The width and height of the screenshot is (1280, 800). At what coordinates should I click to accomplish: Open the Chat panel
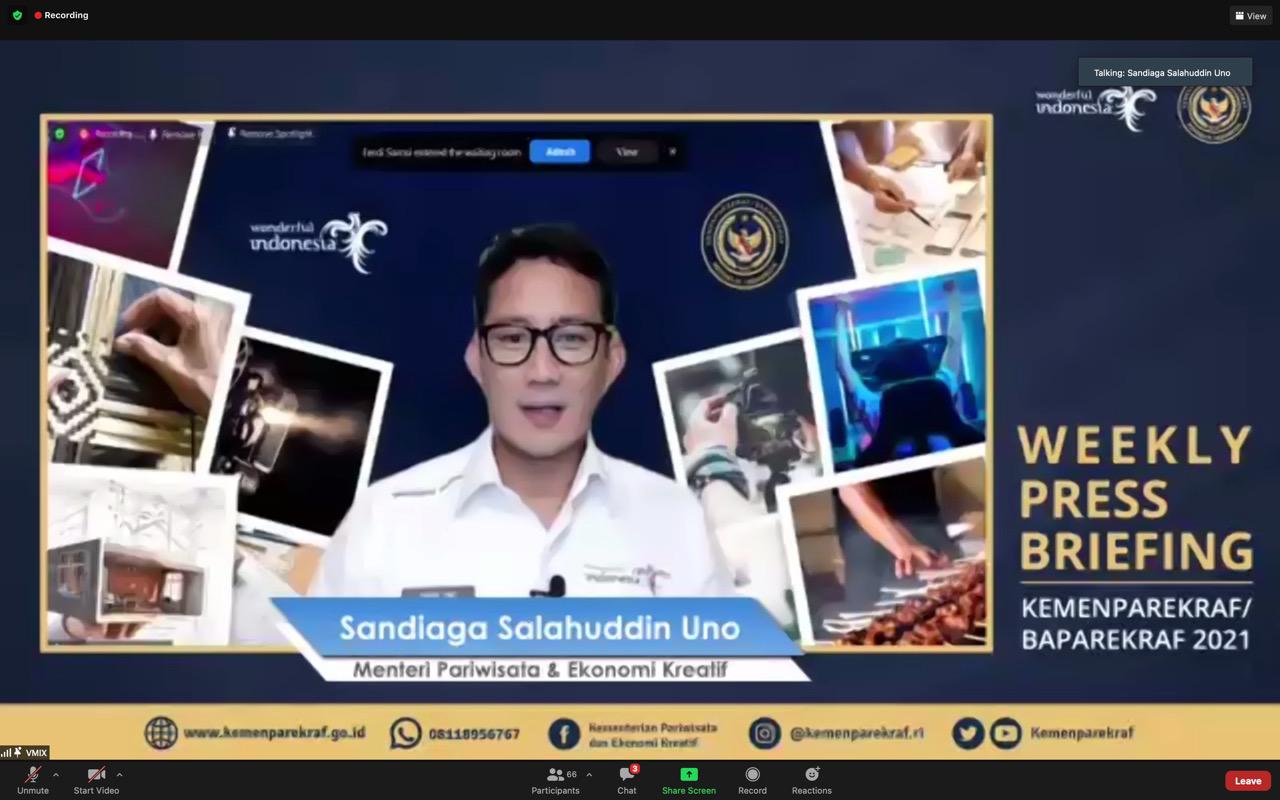(627, 775)
